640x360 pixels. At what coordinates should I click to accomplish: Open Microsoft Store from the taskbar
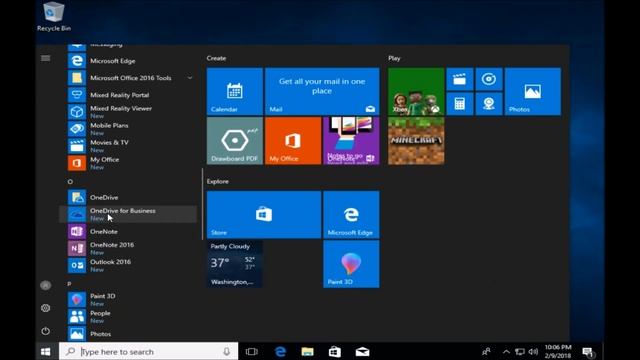click(335, 351)
